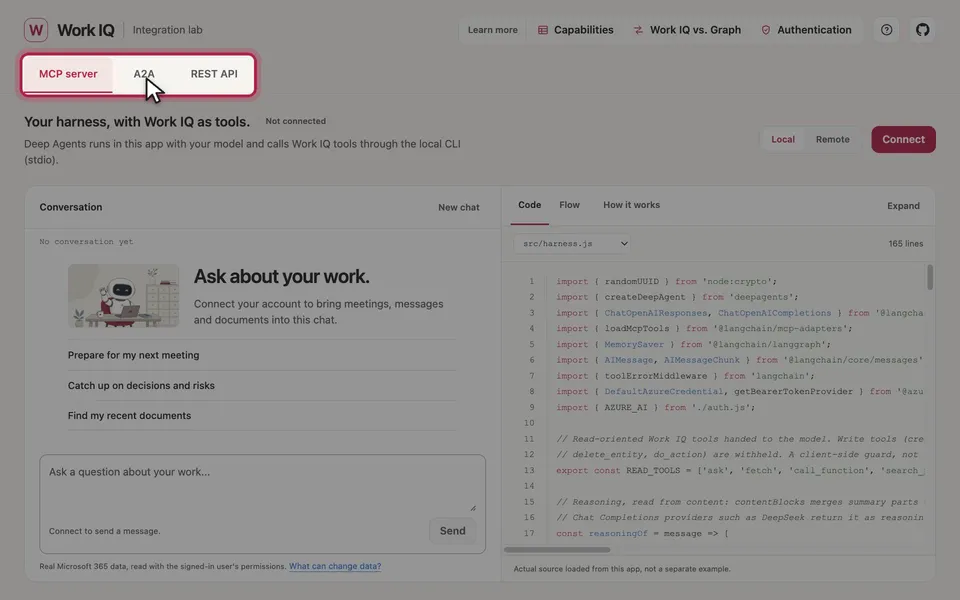Click the robot illustration thumbnail
This screenshot has width=960, height=600.
[x=123, y=296]
